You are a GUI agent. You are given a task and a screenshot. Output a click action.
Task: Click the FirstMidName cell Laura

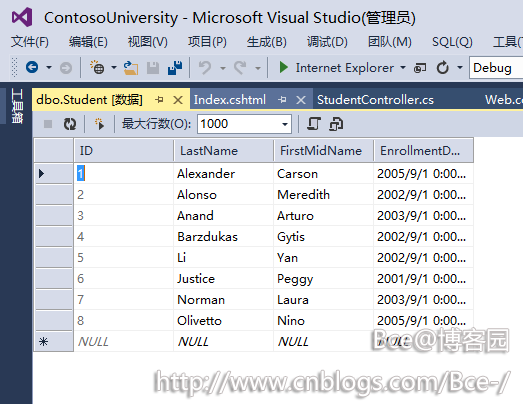(324, 300)
